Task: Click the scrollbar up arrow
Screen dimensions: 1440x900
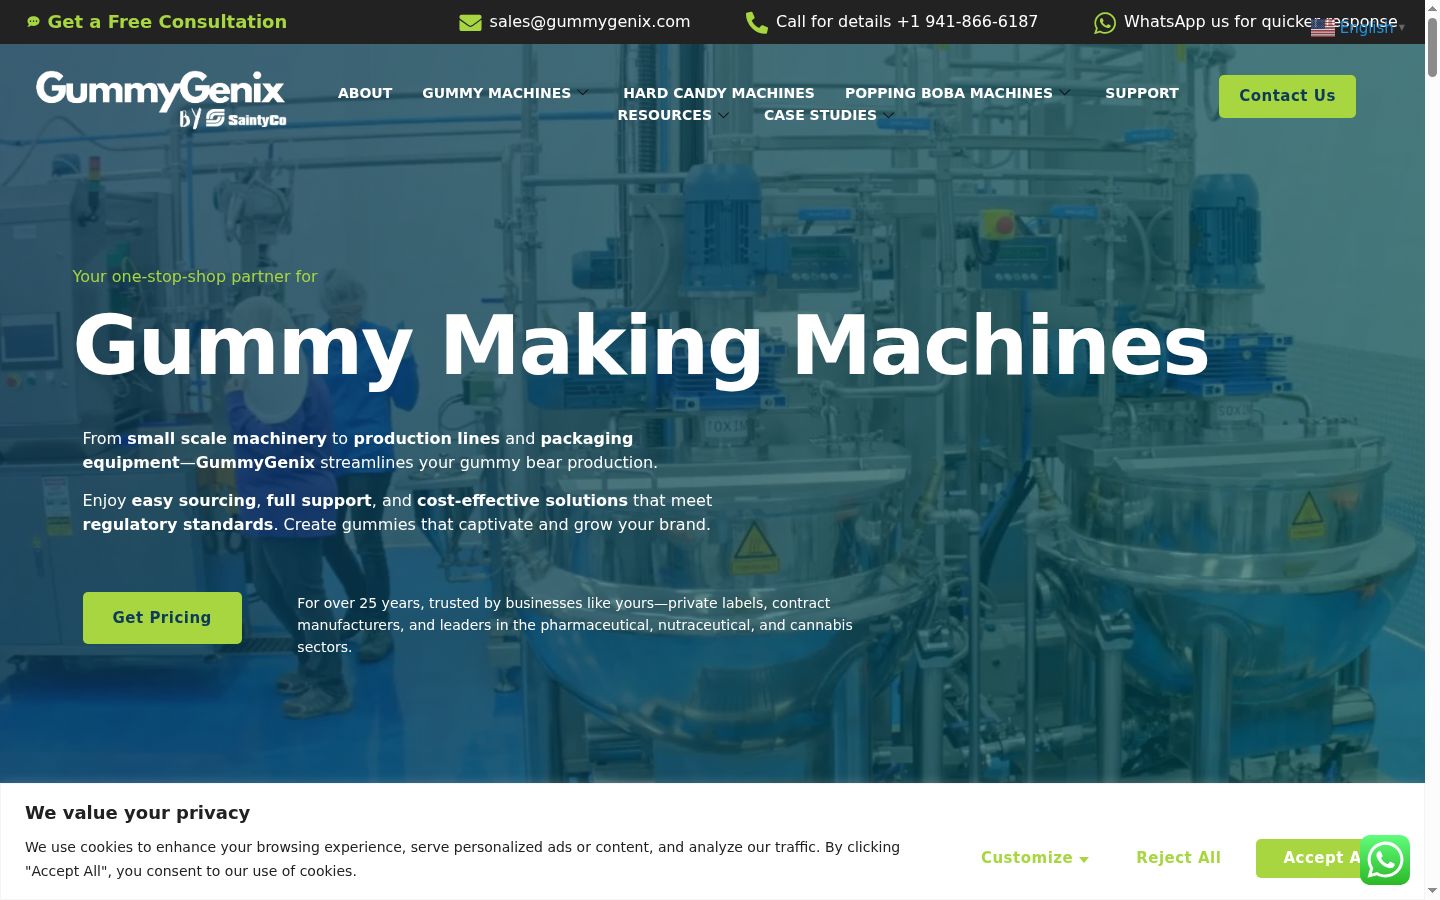Action: click(1432, 8)
